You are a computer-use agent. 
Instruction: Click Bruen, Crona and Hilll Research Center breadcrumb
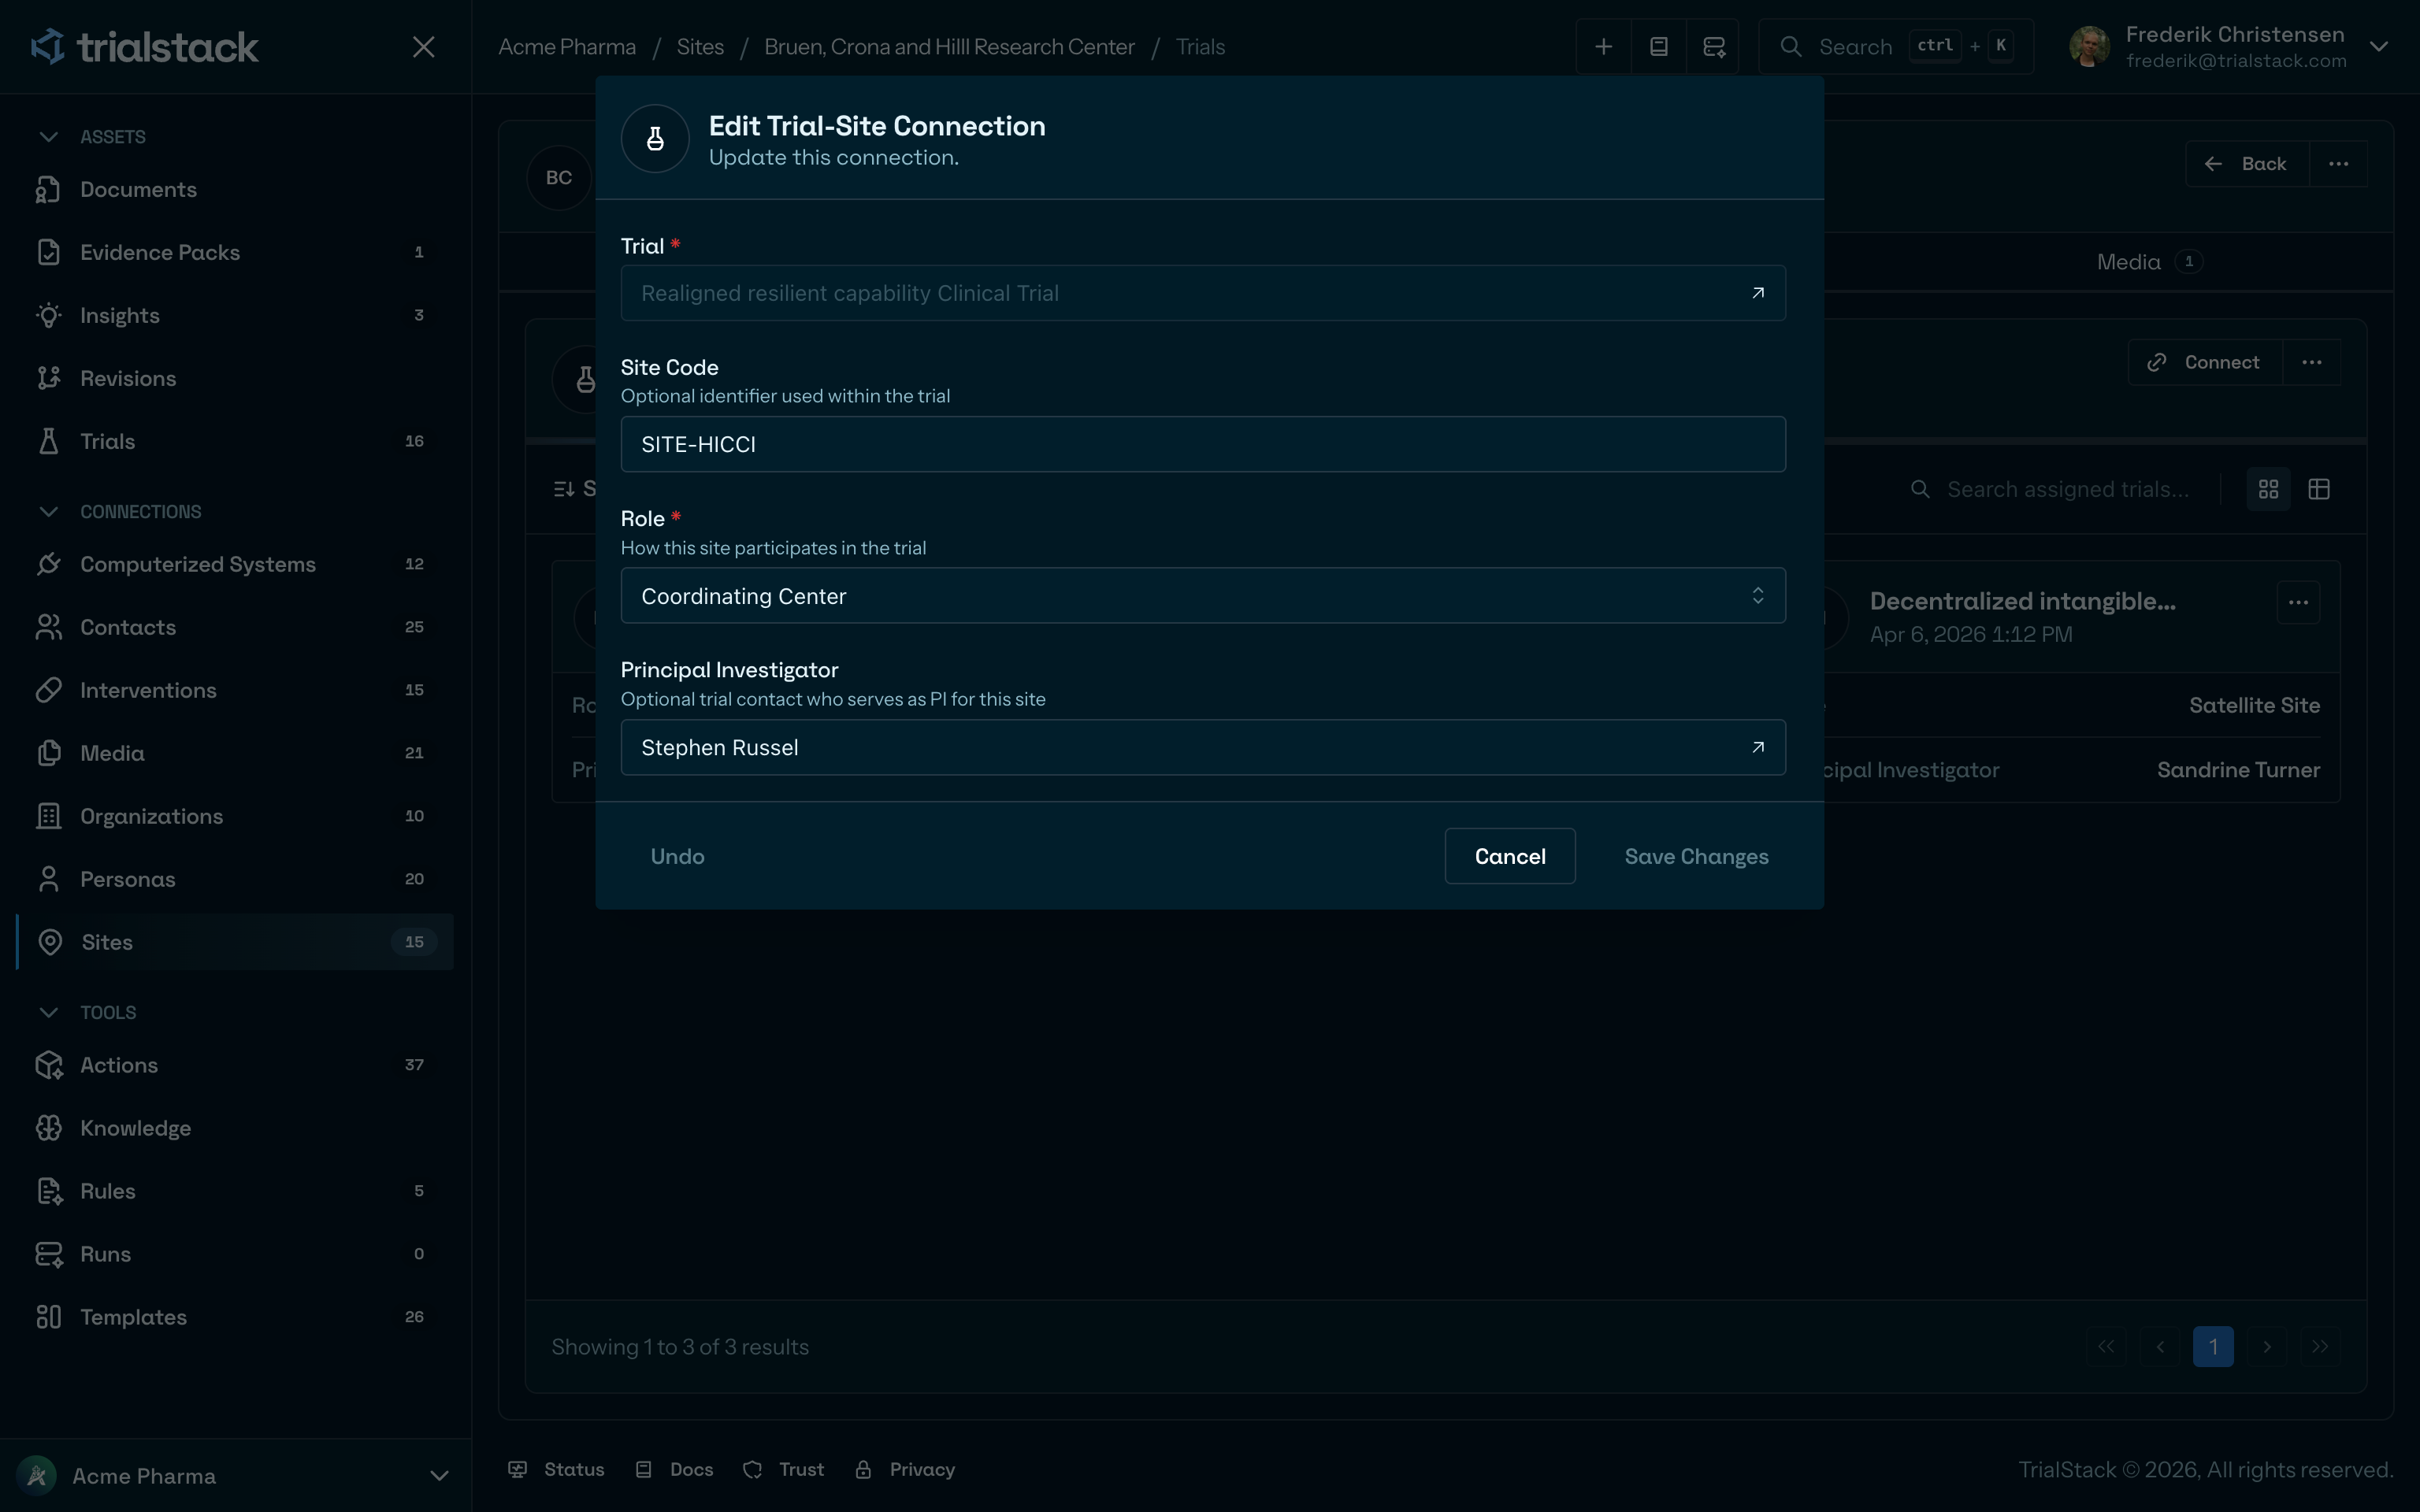[x=949, y=47]
